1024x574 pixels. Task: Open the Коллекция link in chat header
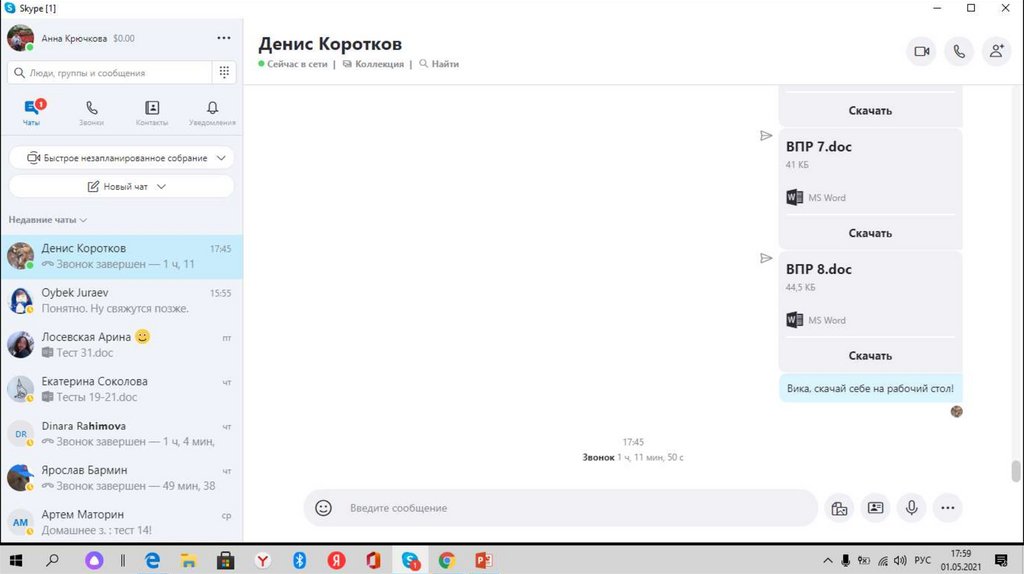click(378, 64)
